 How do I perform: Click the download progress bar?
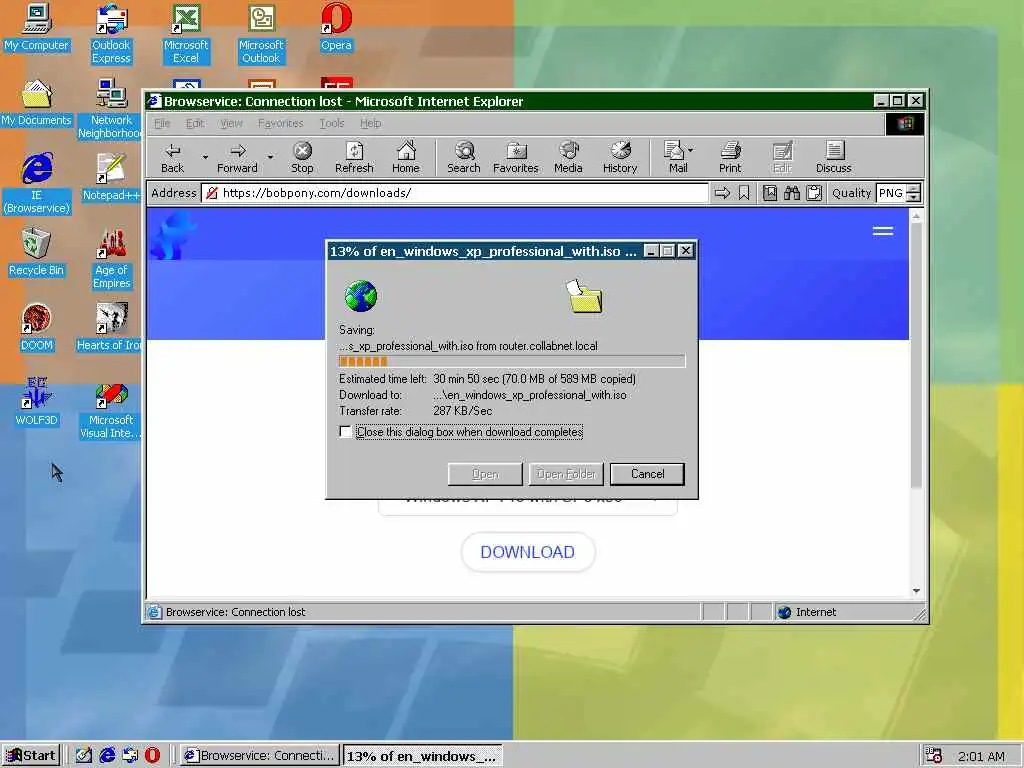(x=512, y=361)
